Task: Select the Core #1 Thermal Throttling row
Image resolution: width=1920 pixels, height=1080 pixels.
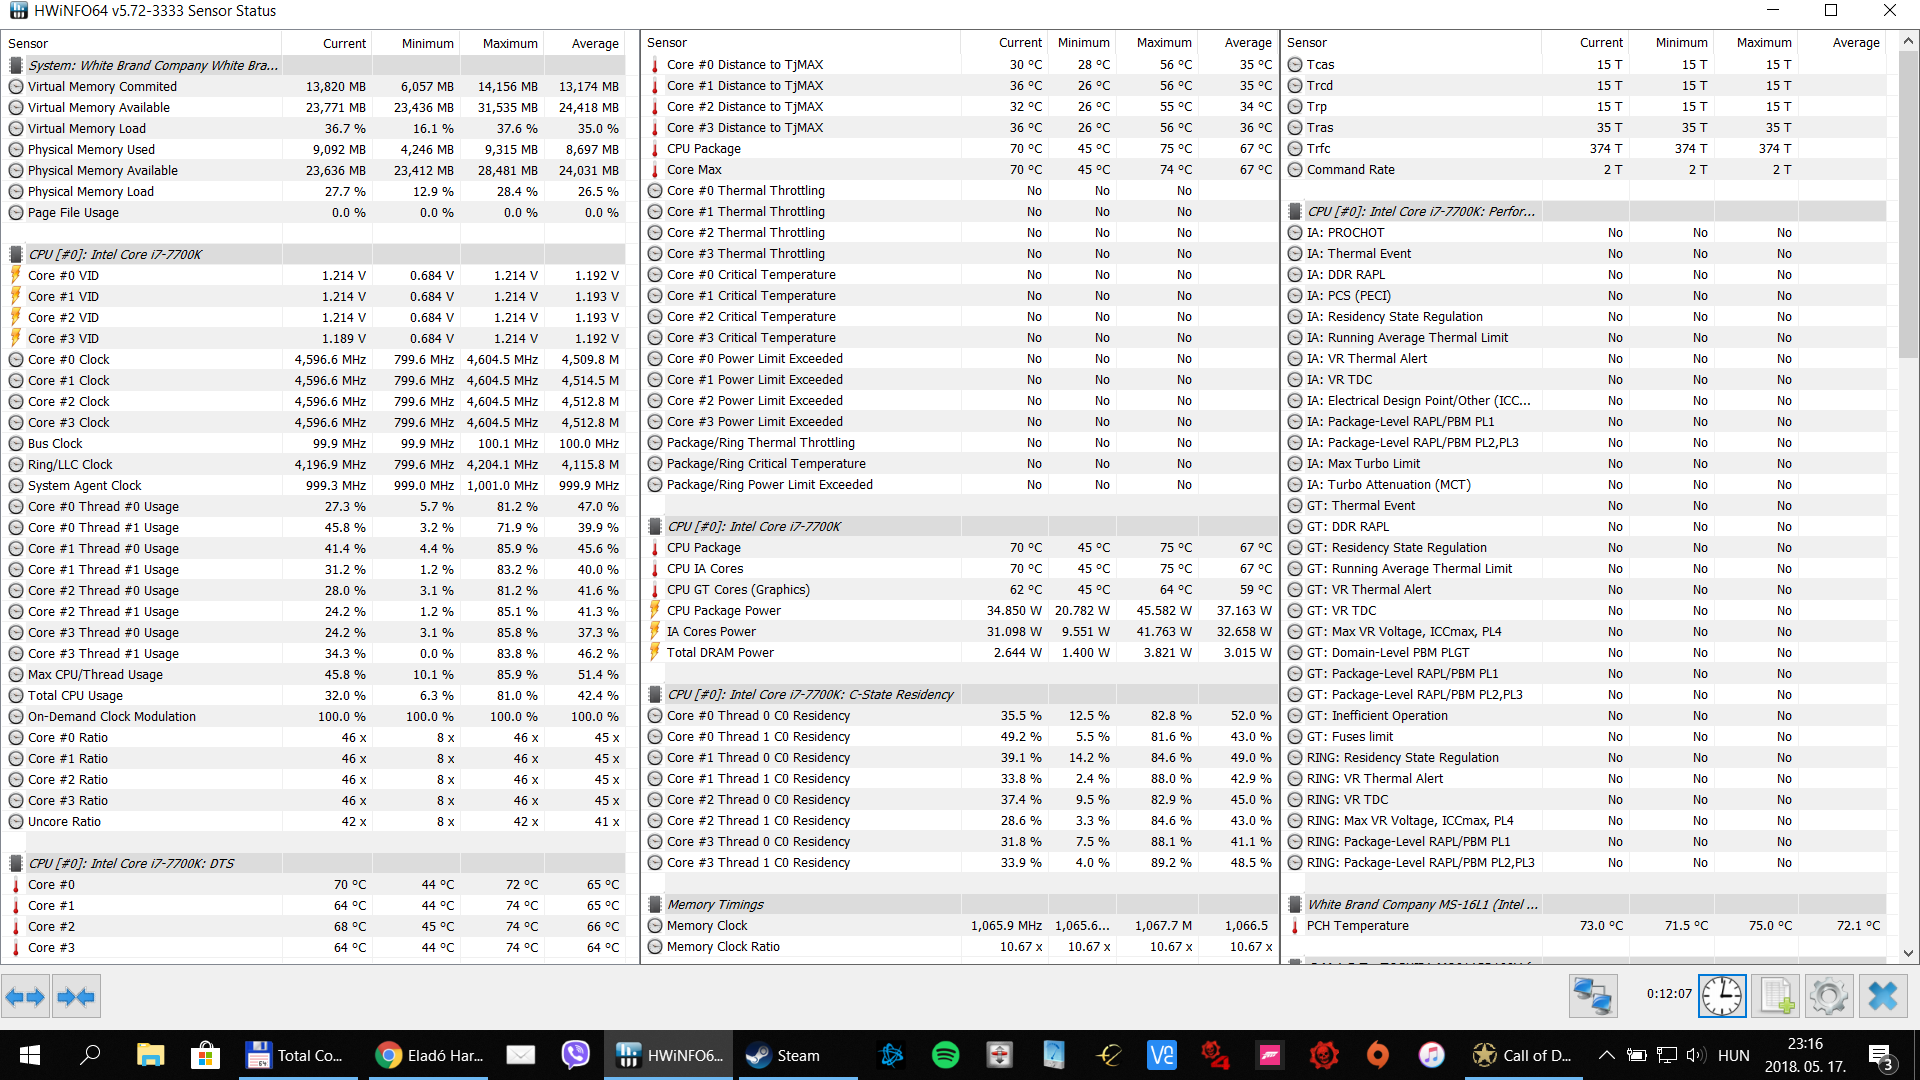Action: 960,212
